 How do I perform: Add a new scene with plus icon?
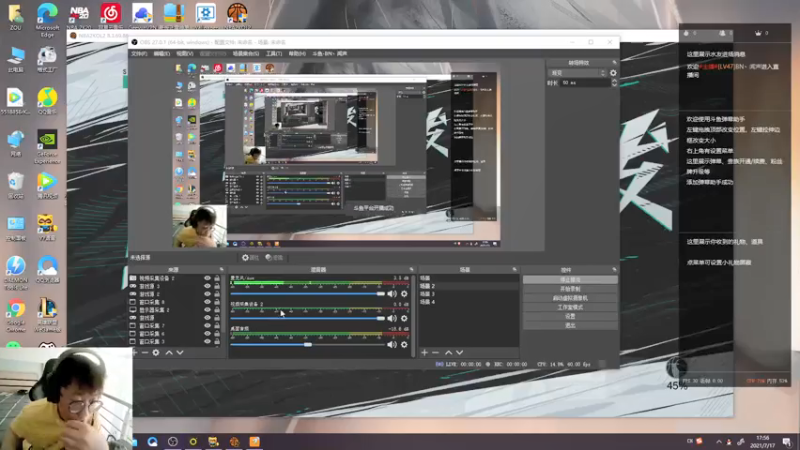point(424,353)
